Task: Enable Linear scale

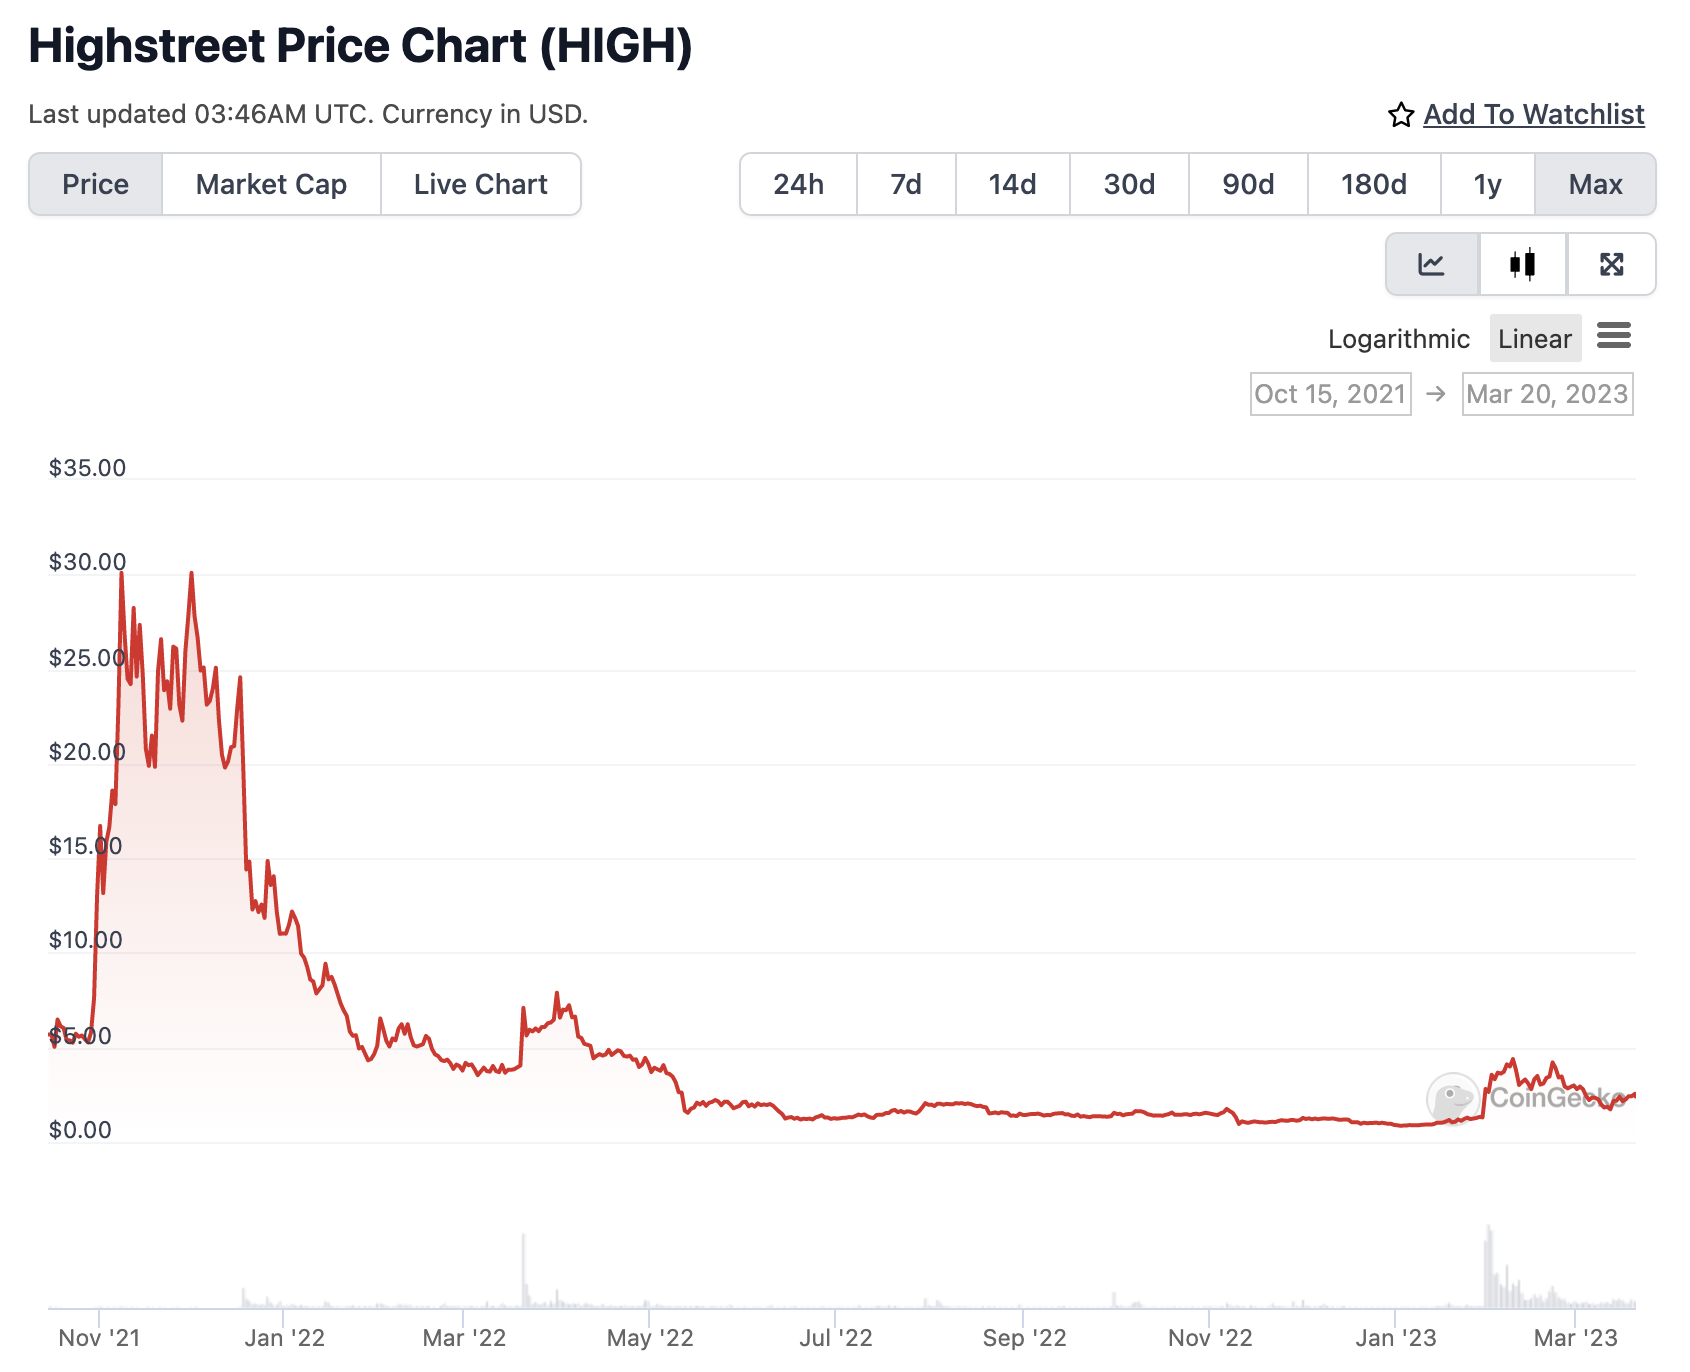Action: (1535, 339)
